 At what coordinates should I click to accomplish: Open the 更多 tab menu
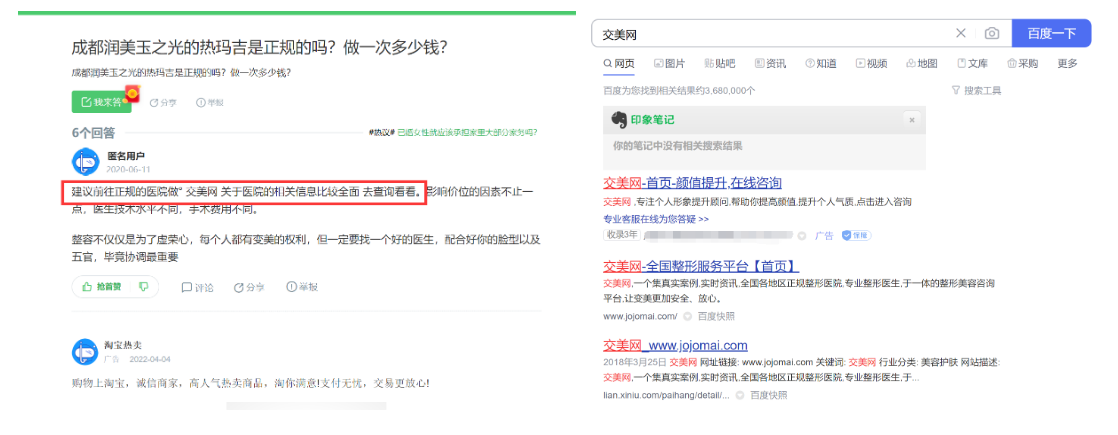1067,63
